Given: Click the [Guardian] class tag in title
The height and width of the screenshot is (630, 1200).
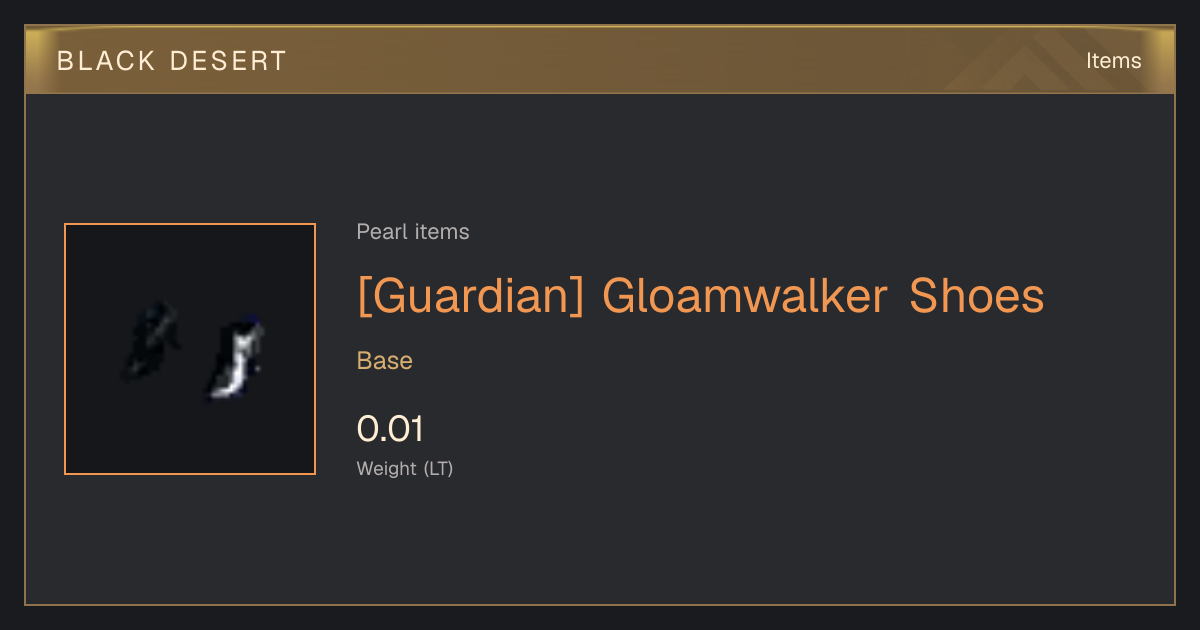Looking at the screenshot, I should click(470, 297).
